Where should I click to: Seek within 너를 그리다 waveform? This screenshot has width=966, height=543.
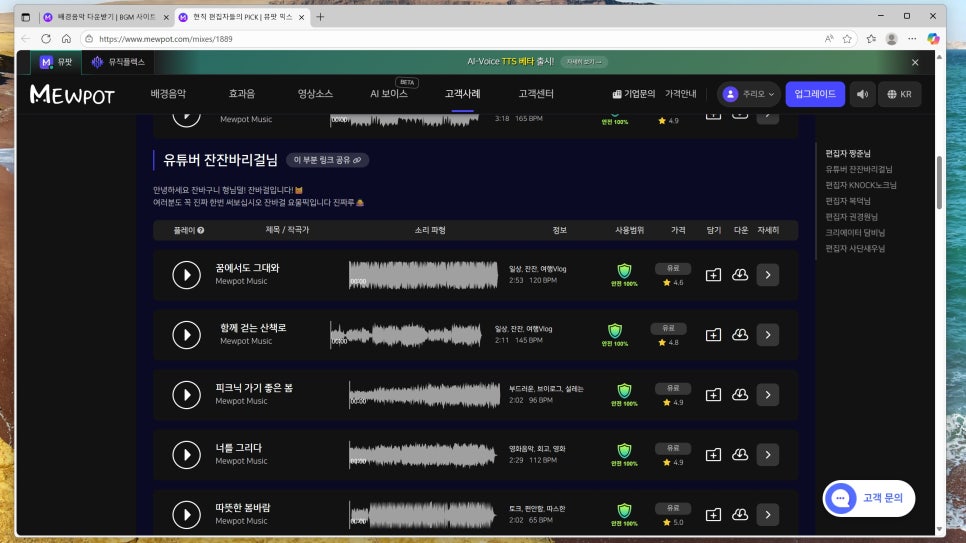423,455
